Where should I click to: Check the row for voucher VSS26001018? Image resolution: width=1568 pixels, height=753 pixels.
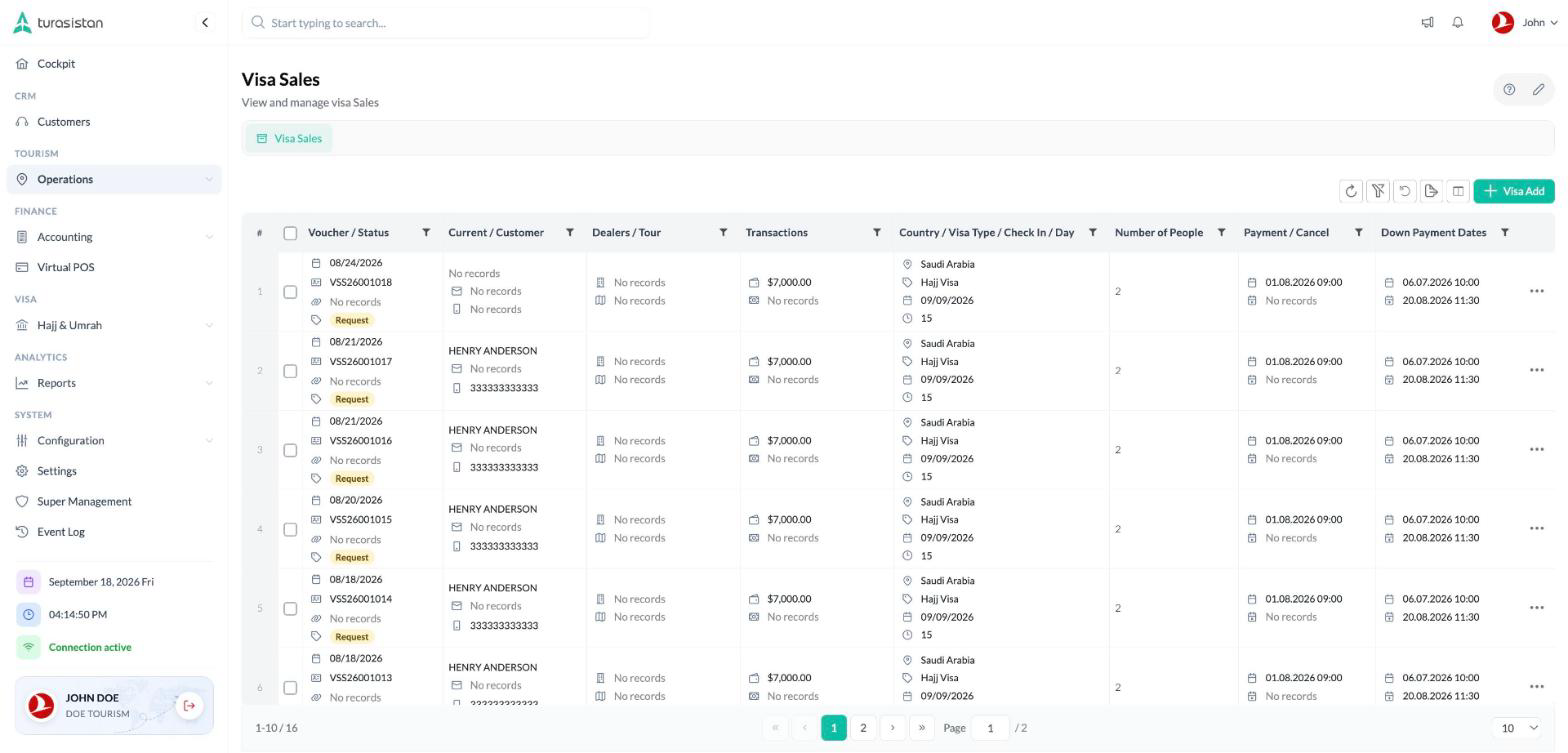(290, 292)
